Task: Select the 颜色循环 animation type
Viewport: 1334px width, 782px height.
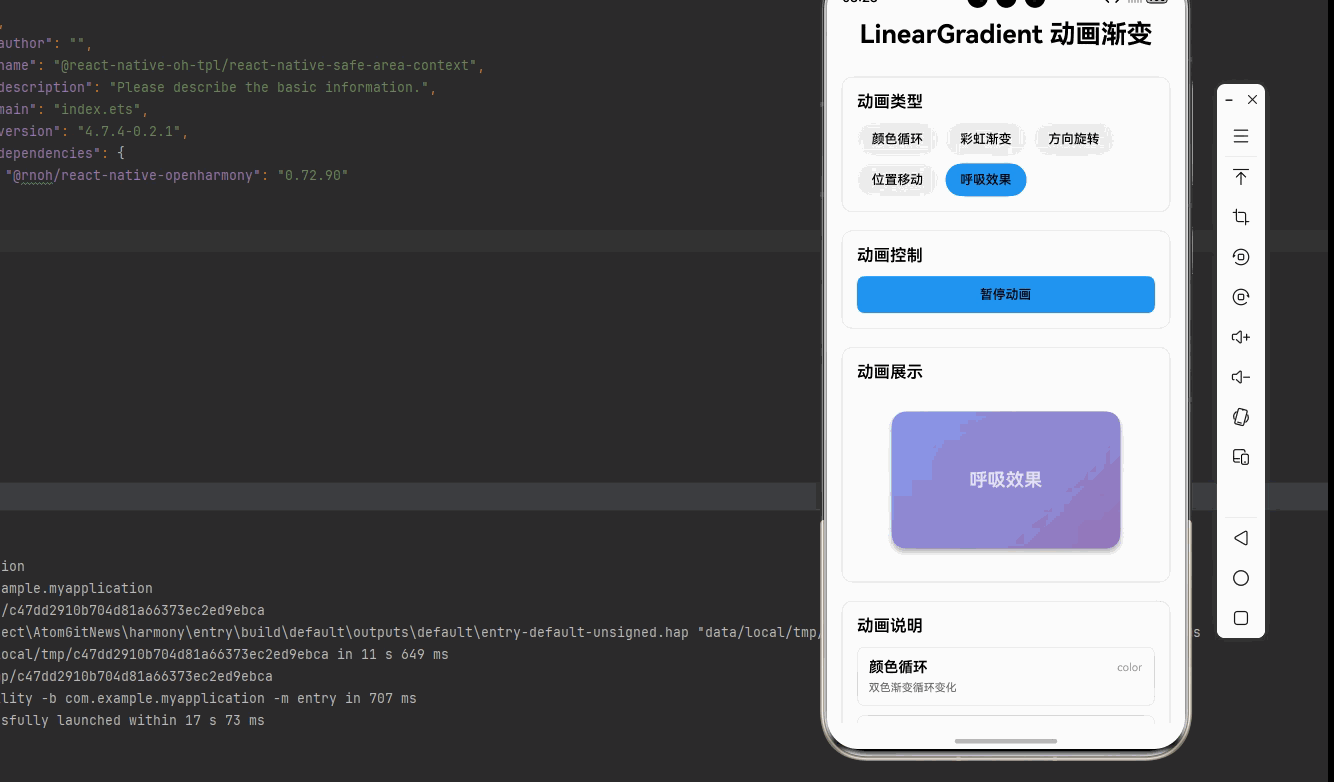Action: pyautogui.click(x=897, y=139)
